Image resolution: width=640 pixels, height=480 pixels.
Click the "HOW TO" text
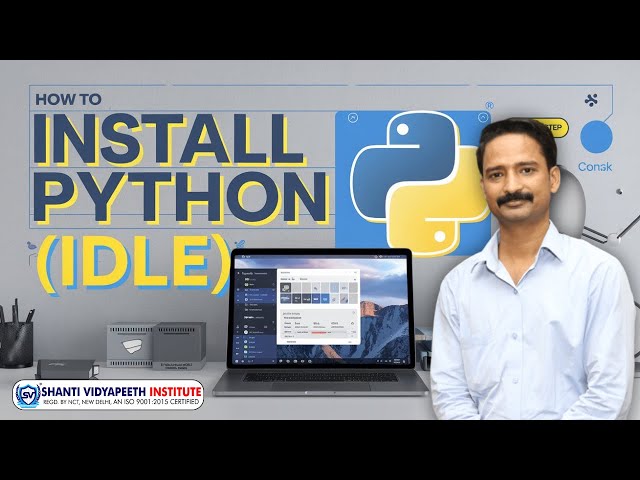click(68, 99)
